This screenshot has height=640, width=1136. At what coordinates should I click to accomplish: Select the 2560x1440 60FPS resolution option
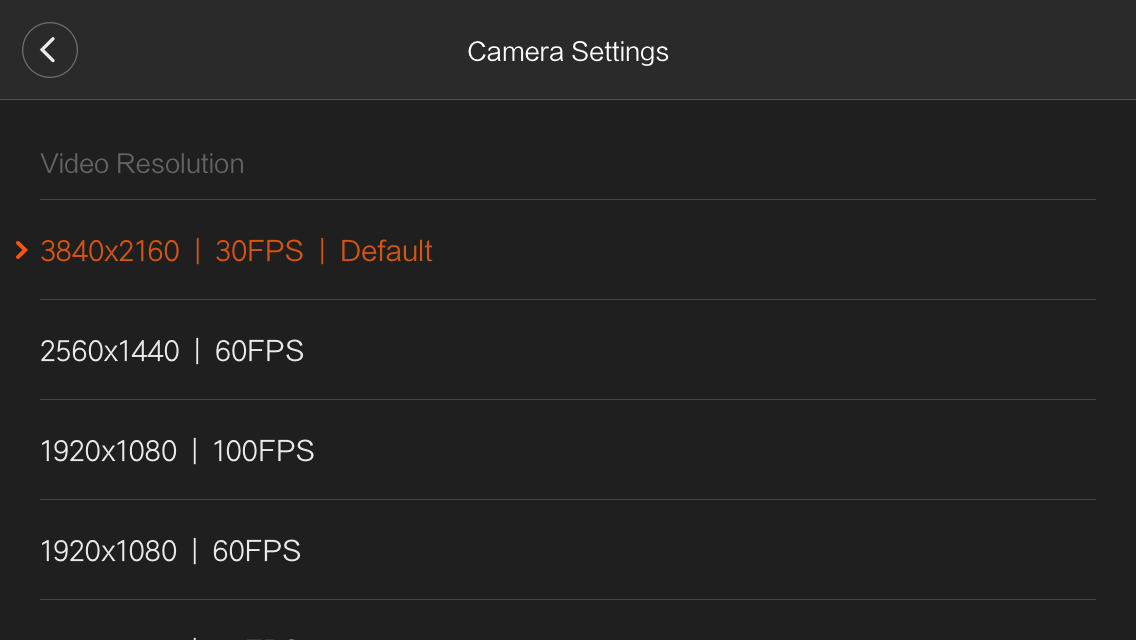pyautogui.click(x=568, y=351)
